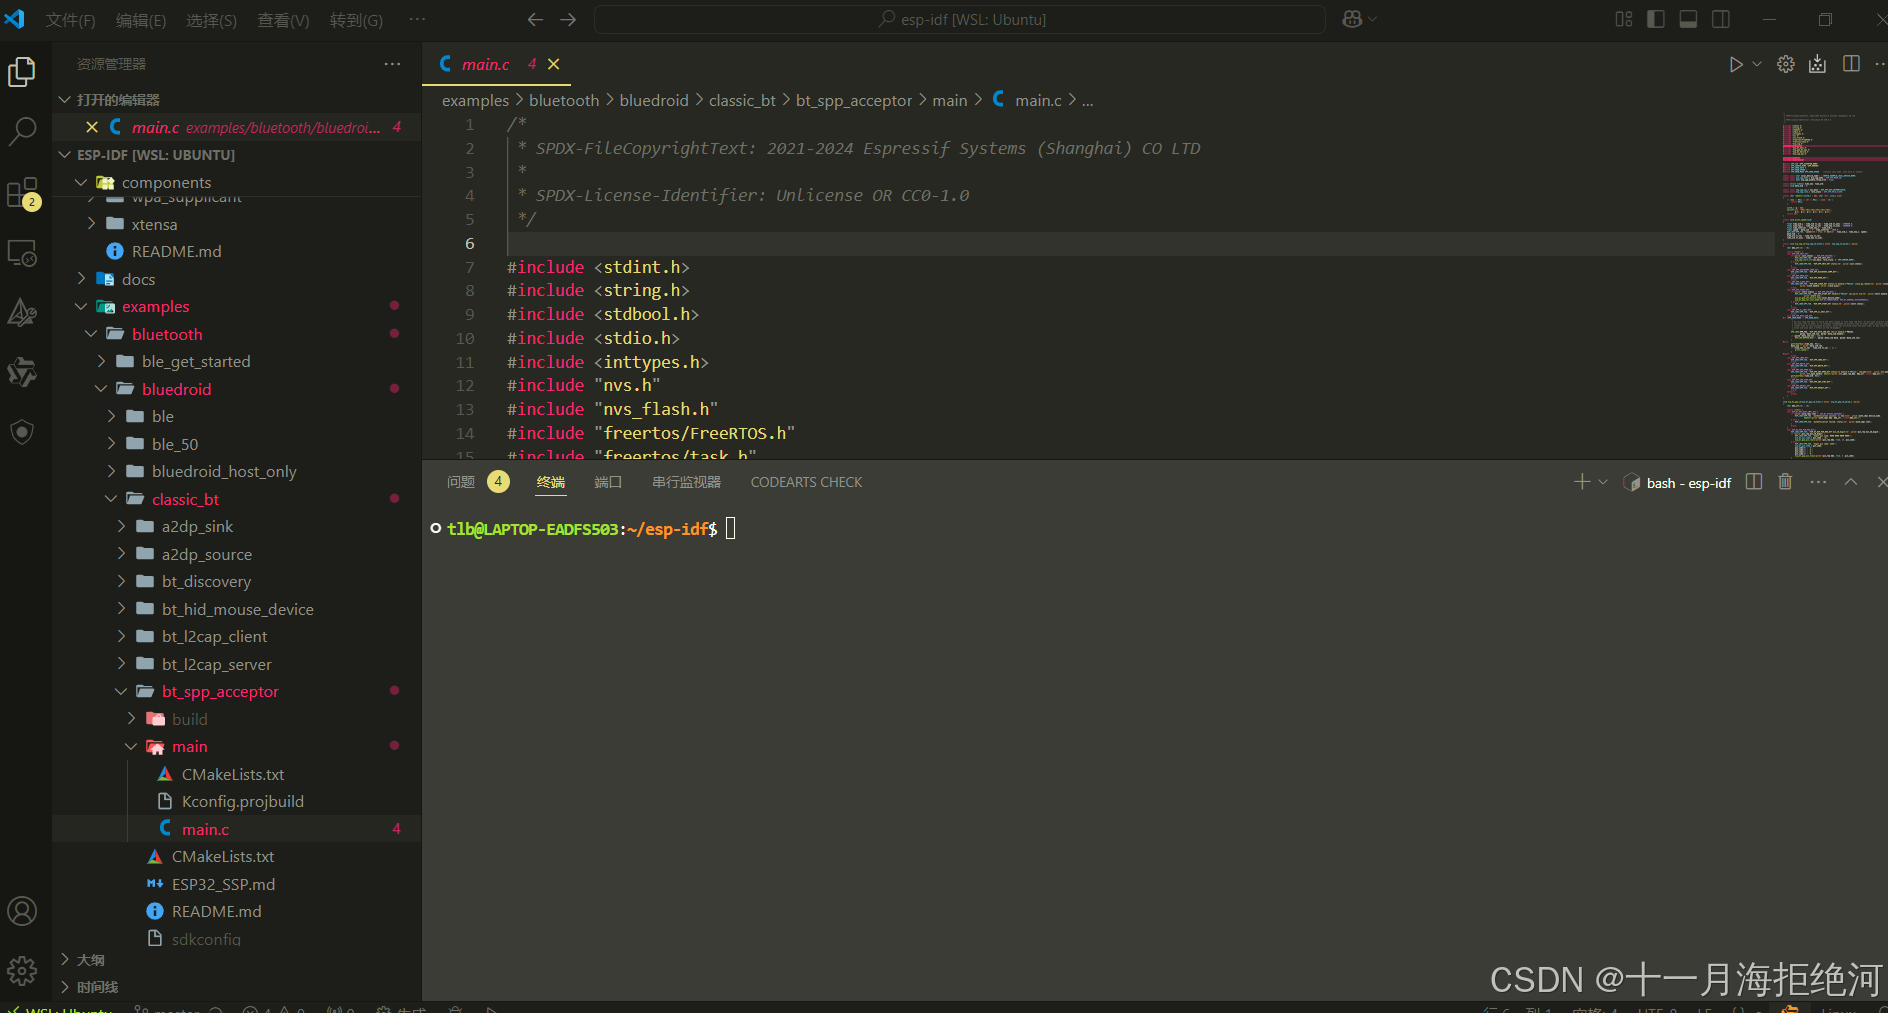1888x1013 pixels.
Task: Open the run options dropdown arrow
Action: pyautogui.click(x=1757, y=64)
